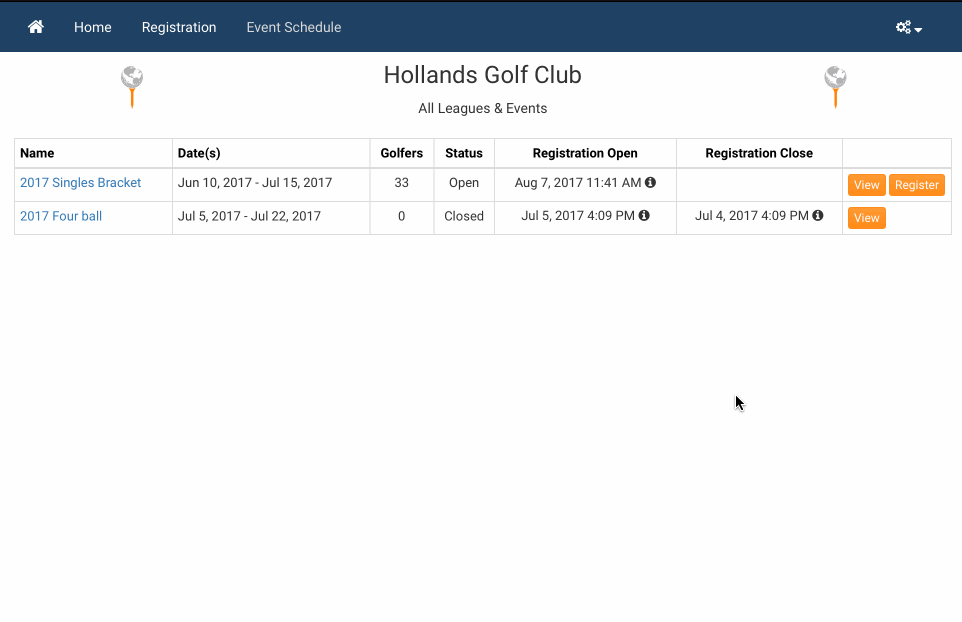
Task: Click the Golfers column header
Action: tap(402, 153)
